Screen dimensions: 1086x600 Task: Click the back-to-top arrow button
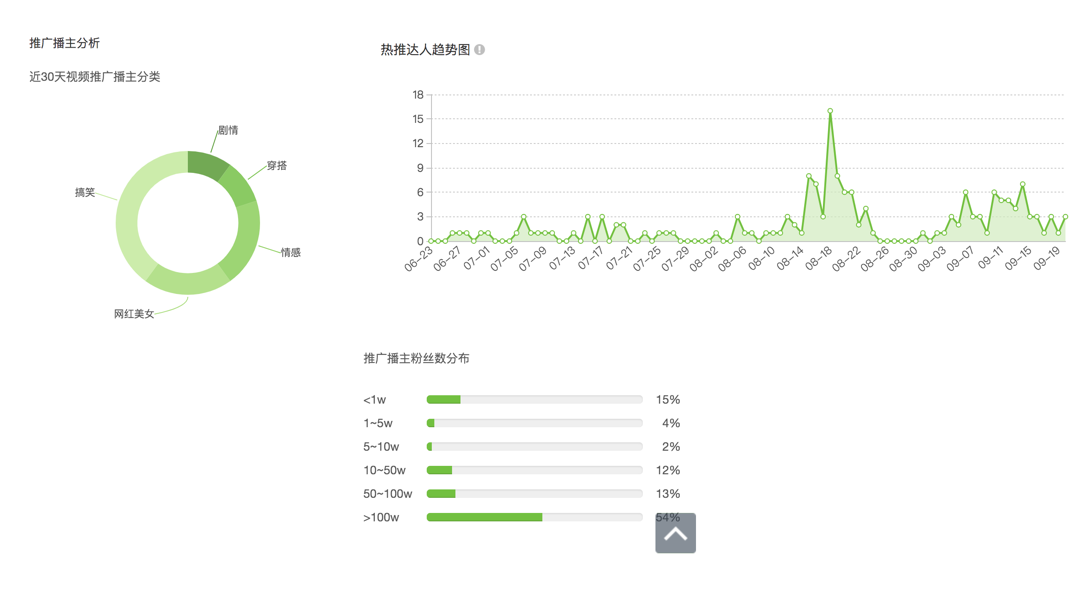coord(675,533)
